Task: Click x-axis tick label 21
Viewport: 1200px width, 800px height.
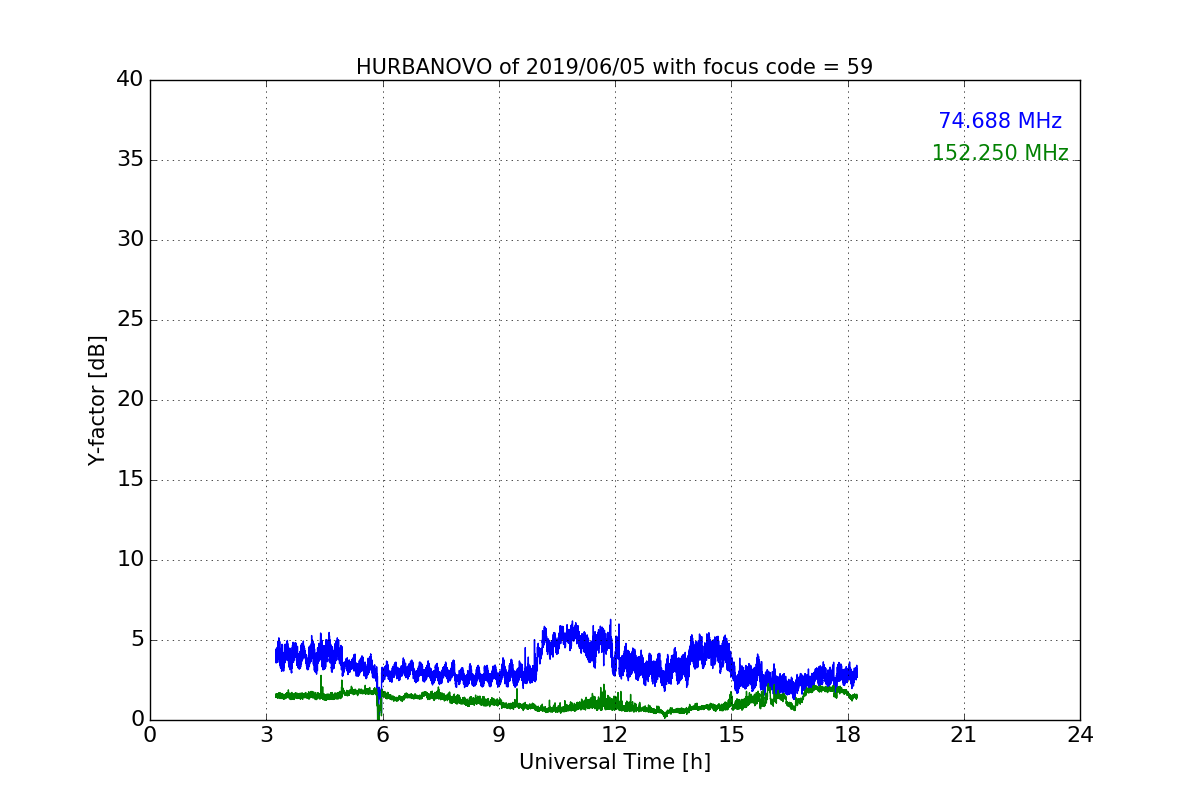Action: click(x=964, y=735)
